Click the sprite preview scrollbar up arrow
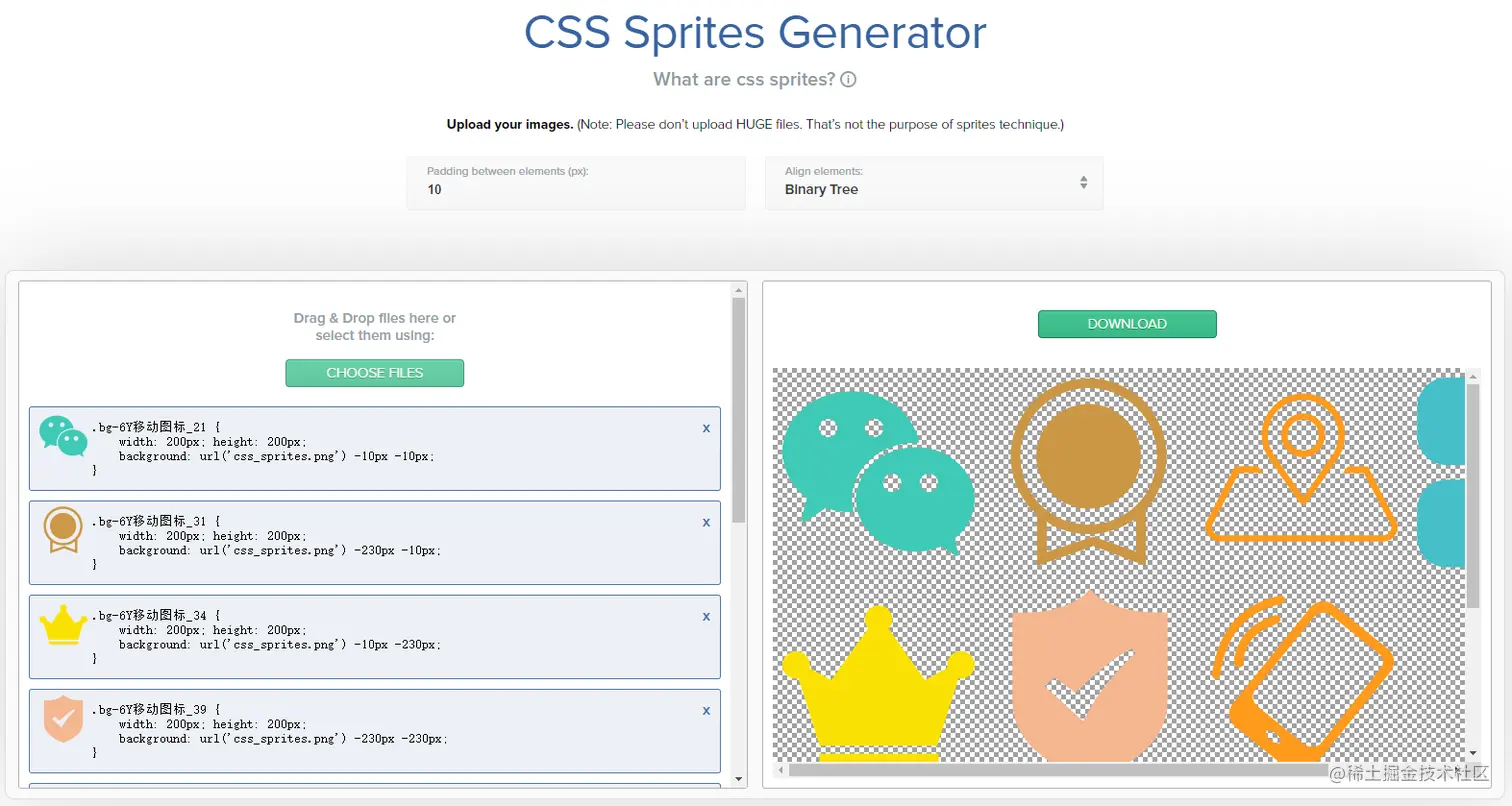The width and height of the screenshot is (1512, 806). tap(1473, 376)
